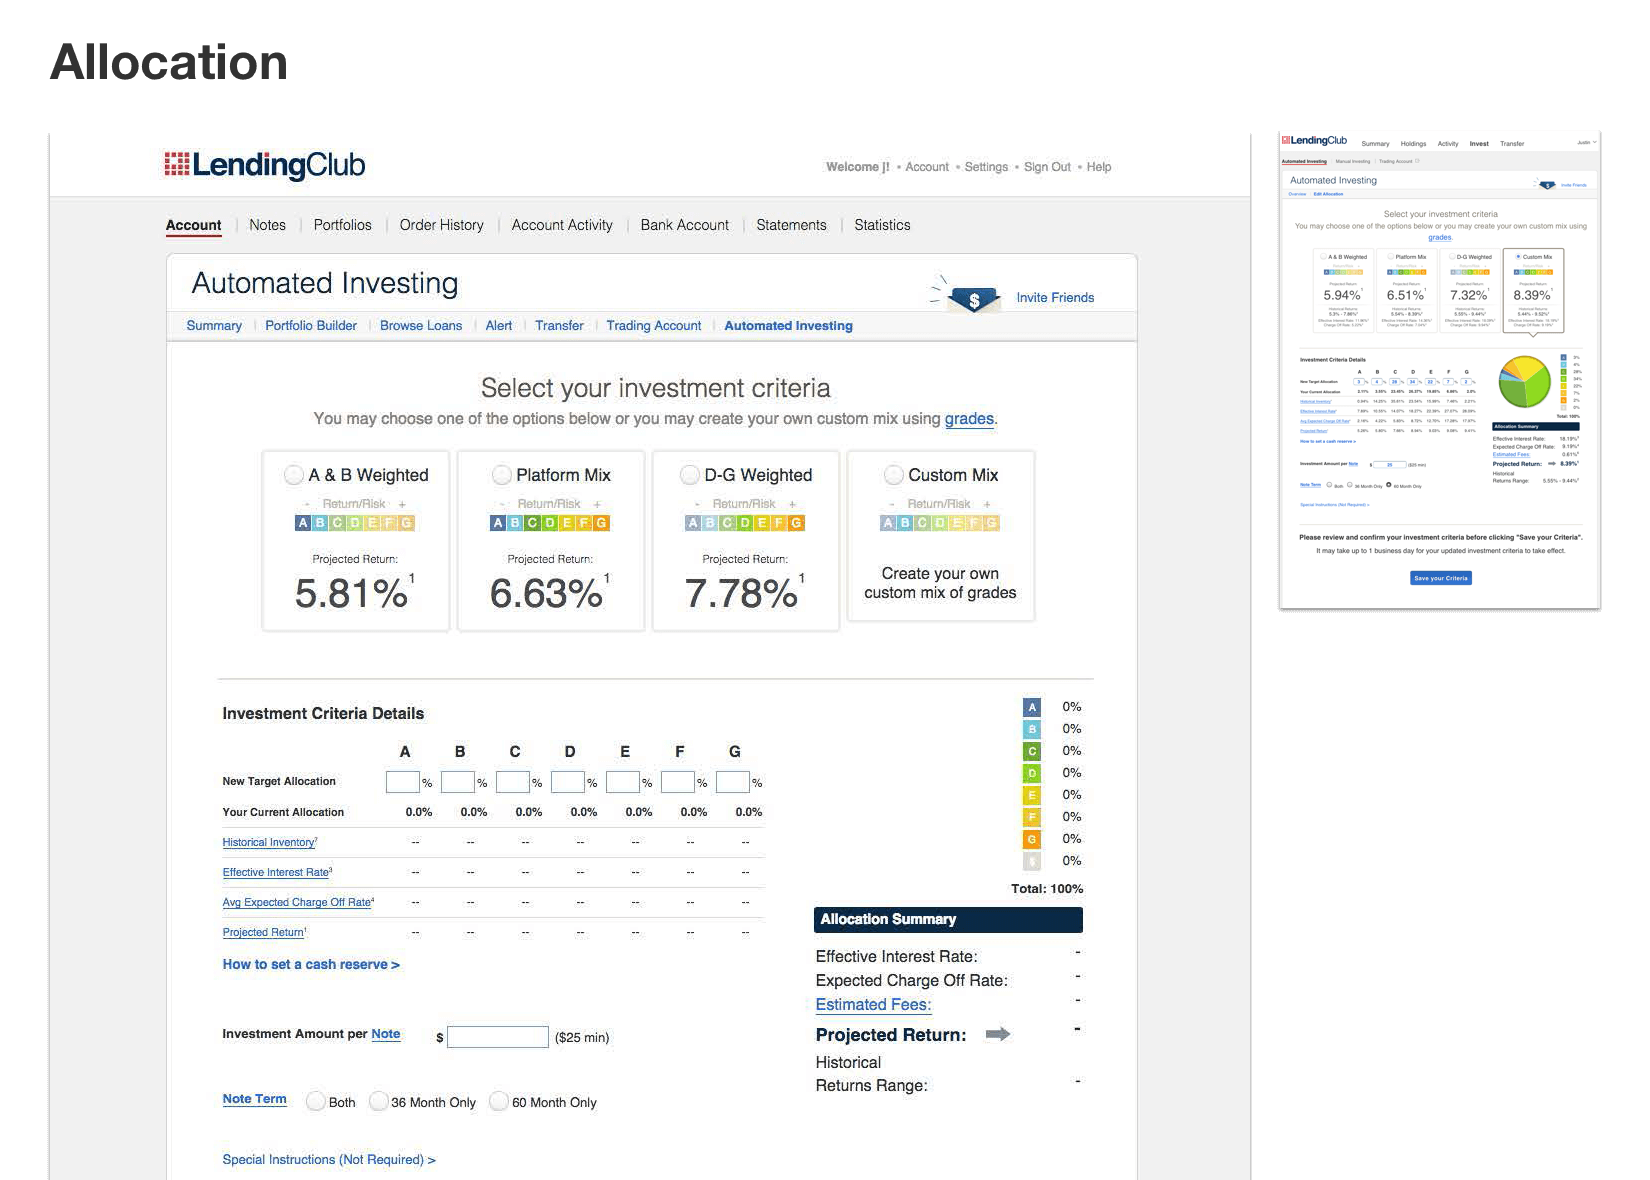The height and width of the screenshot is (1180, 1650).
Task: Open the Order History tab
Action: point(441,225)
